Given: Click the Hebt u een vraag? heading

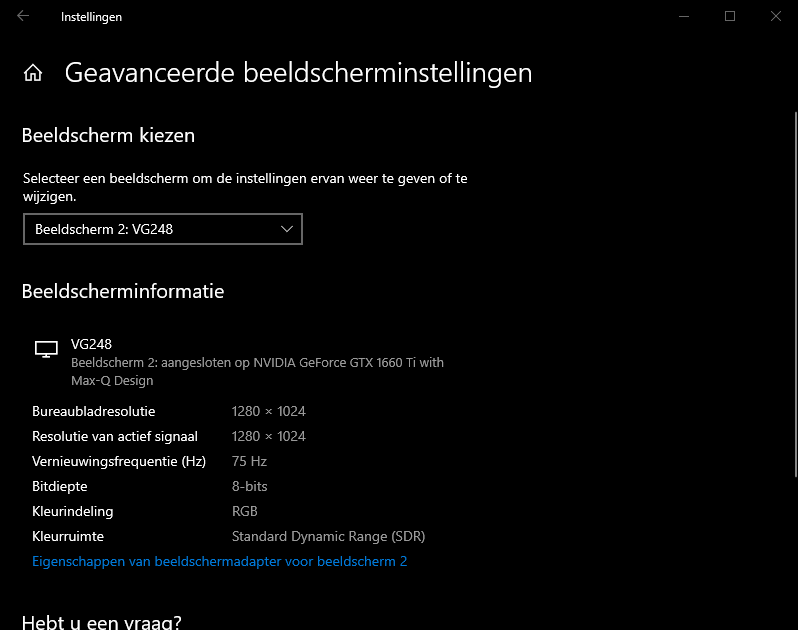Looking at the screenshot, I should (x=102, y=622).
